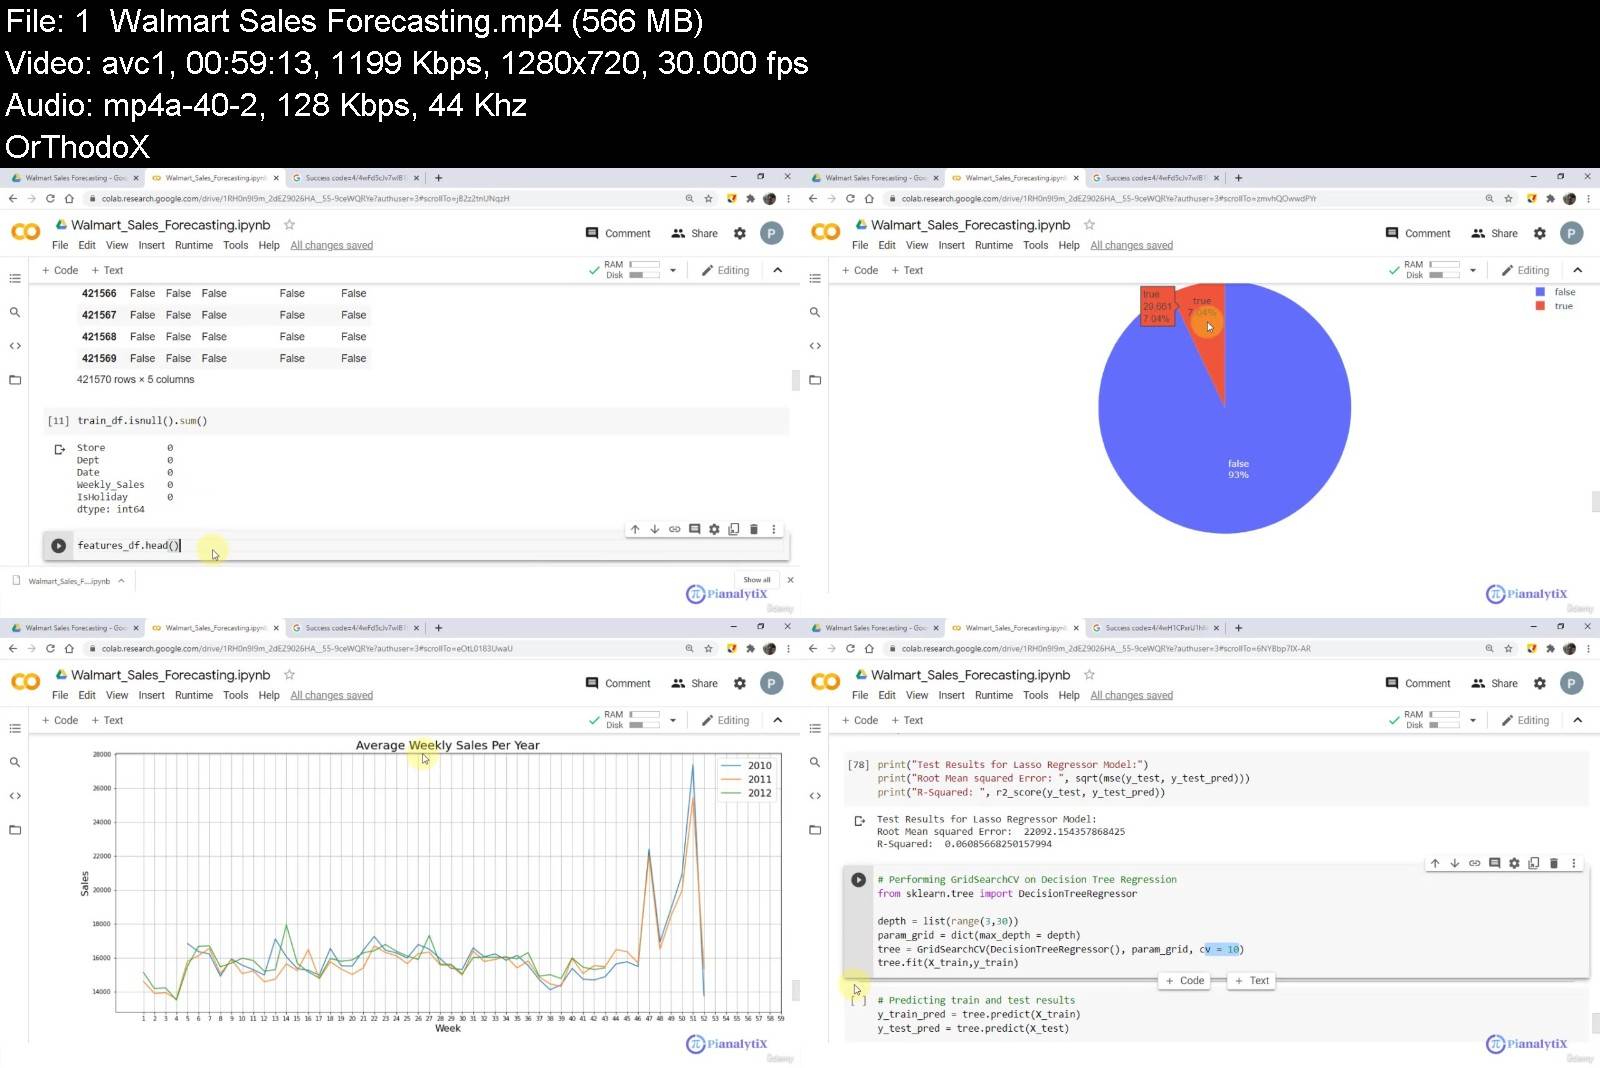Click 'All changes saved' link in pie chart frame

click(x=1132, y=245)
